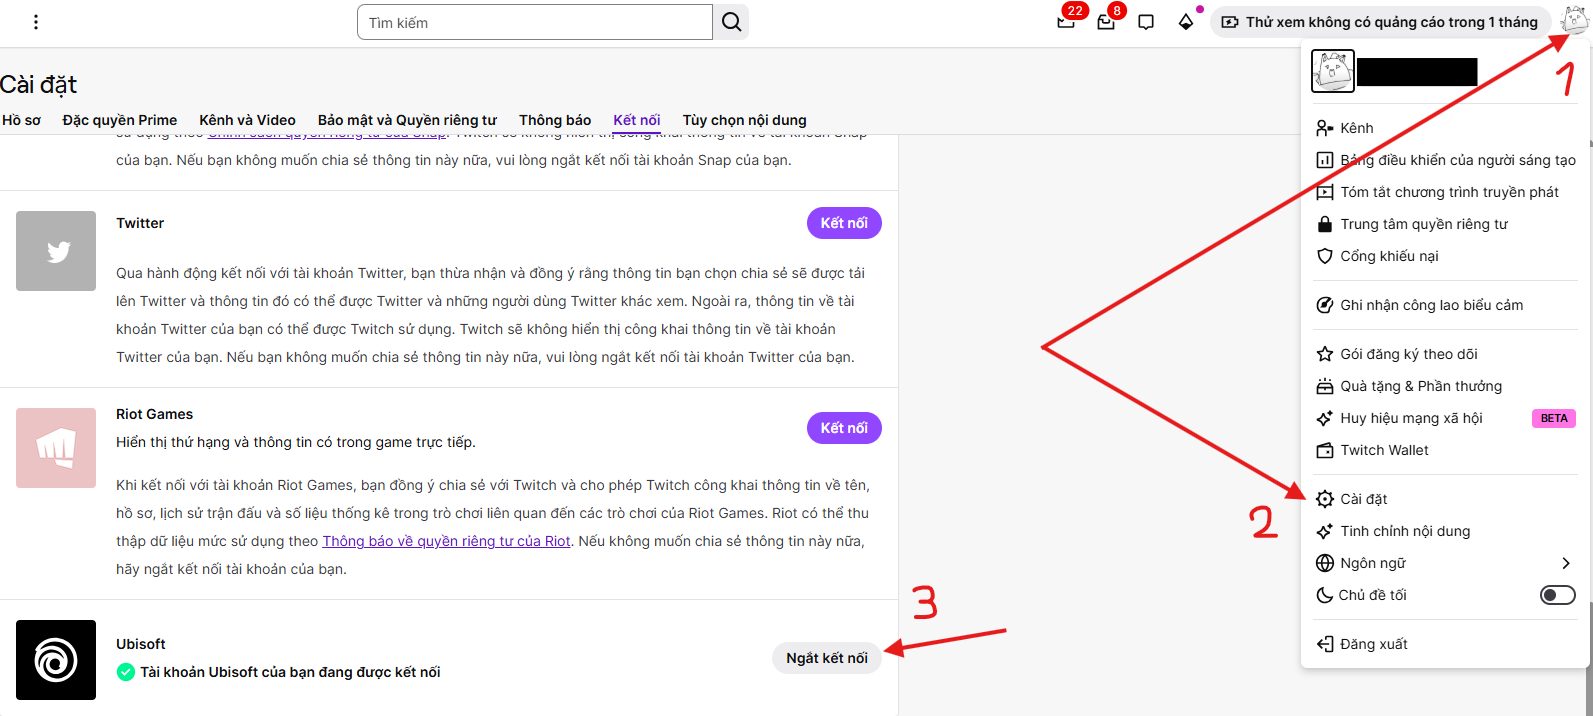
Task: Open Bảo mật và Quyền riêng tư tab
Action: coord(407,120)
